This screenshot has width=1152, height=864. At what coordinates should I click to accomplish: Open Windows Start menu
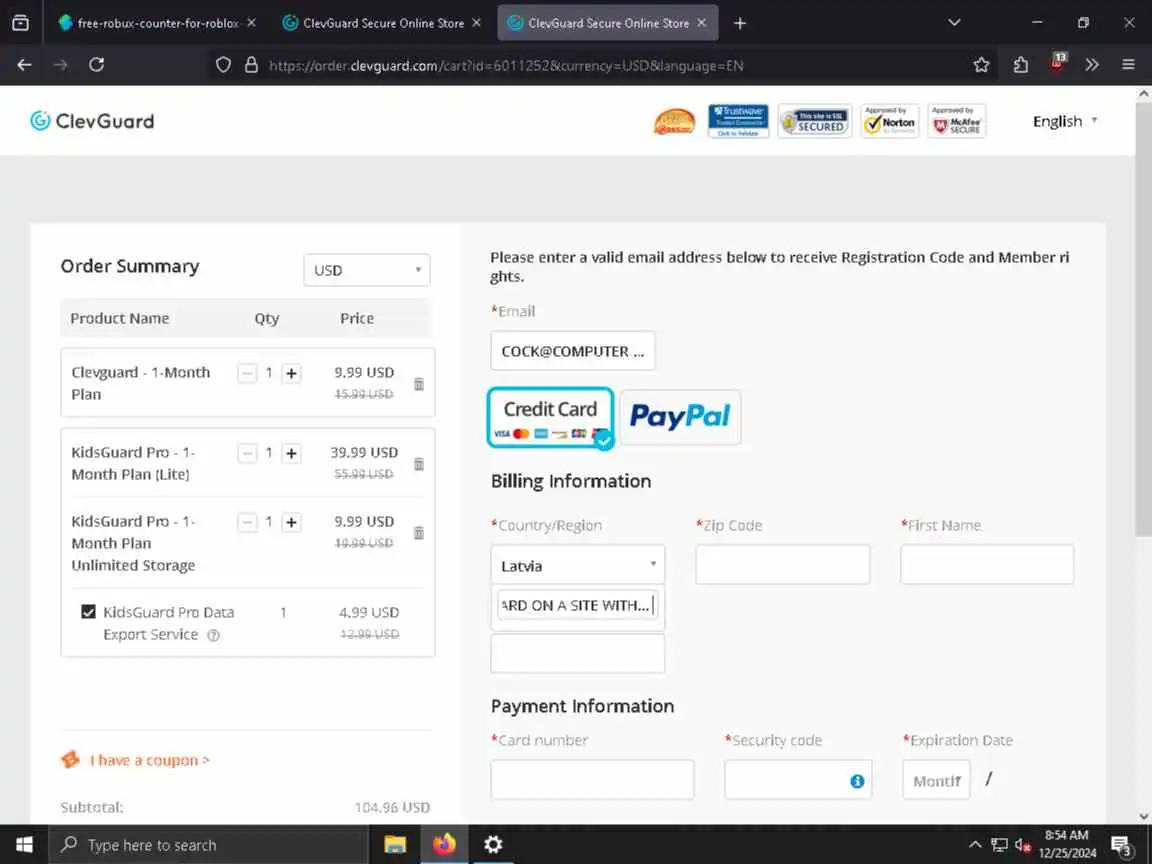24,845
